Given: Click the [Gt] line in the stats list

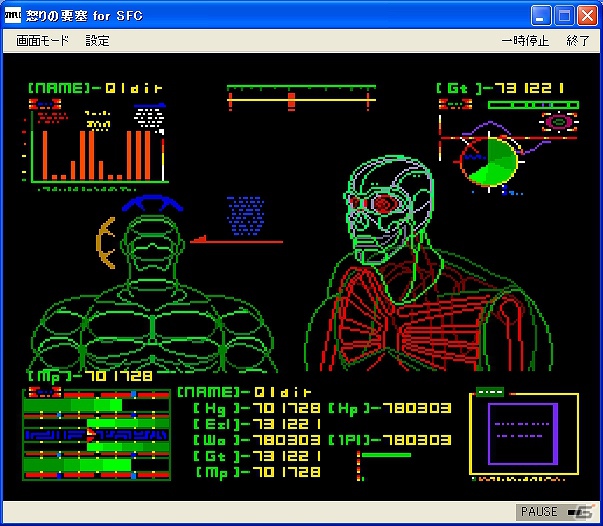Looking at the screenshot, I should pos(257,456).
